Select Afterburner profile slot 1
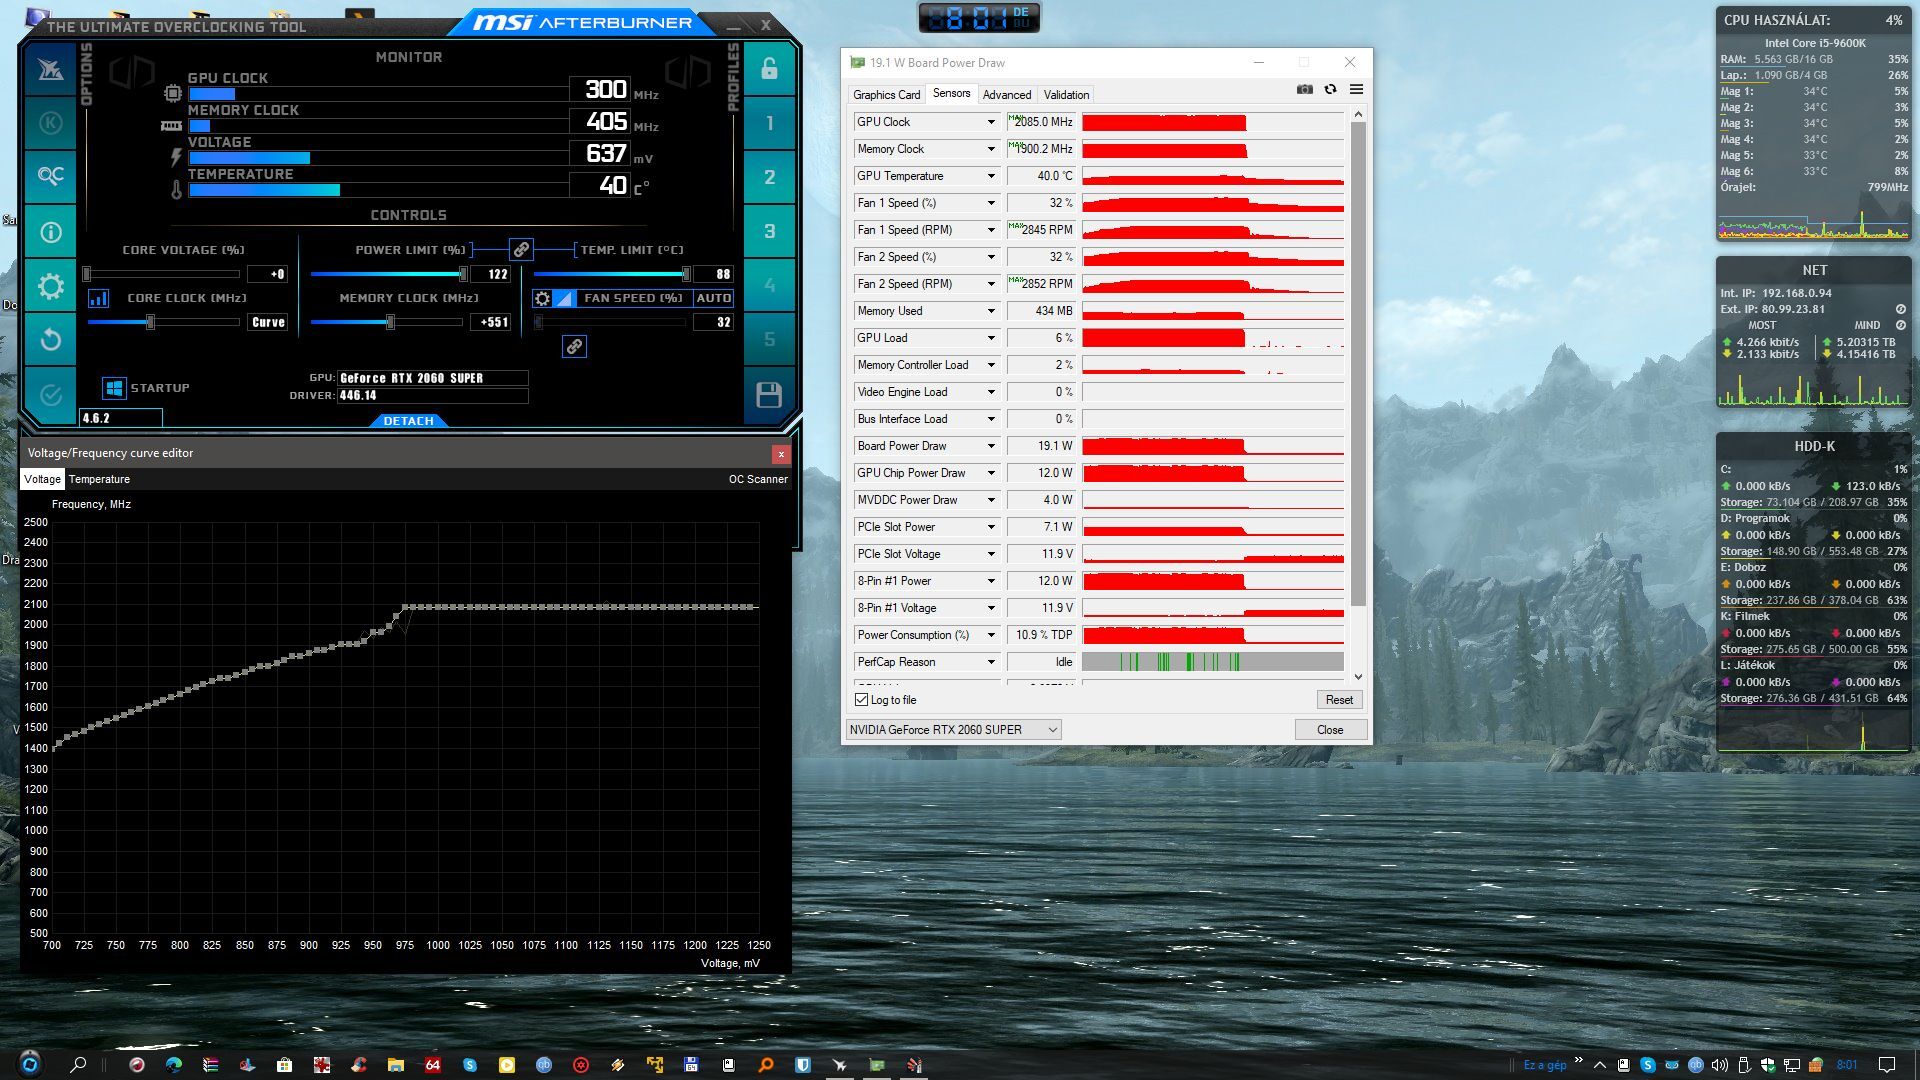1920x1080 pixels. (x=769, y=123)
